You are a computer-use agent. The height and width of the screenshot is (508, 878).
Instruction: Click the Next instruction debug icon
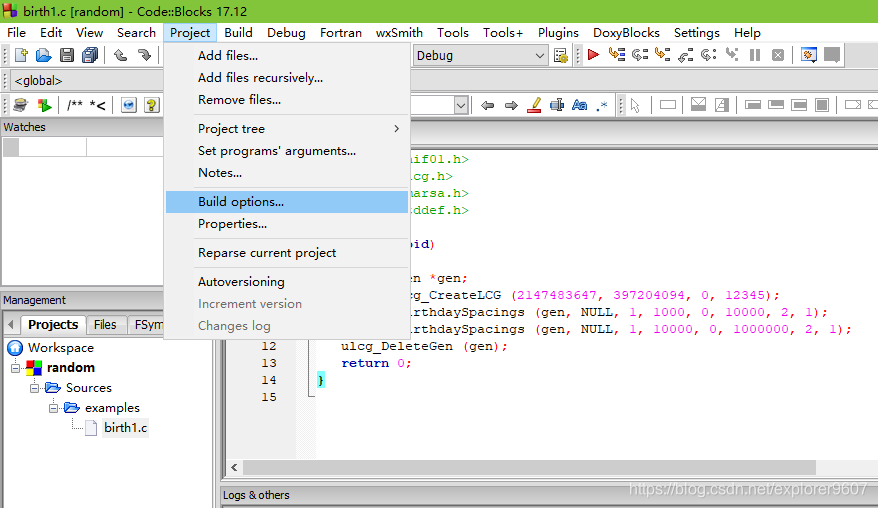click(708, 55)
